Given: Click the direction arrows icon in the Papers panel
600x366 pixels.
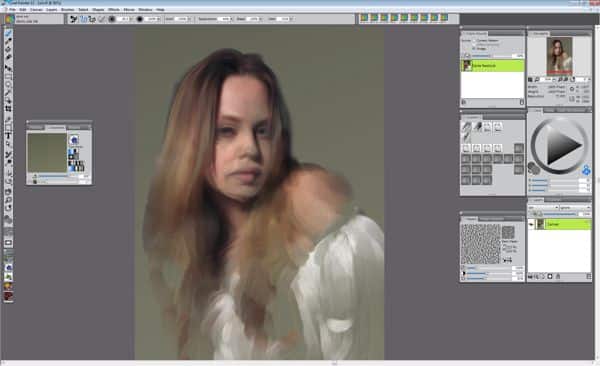Looking at the screenshot, I should point(508,260).
